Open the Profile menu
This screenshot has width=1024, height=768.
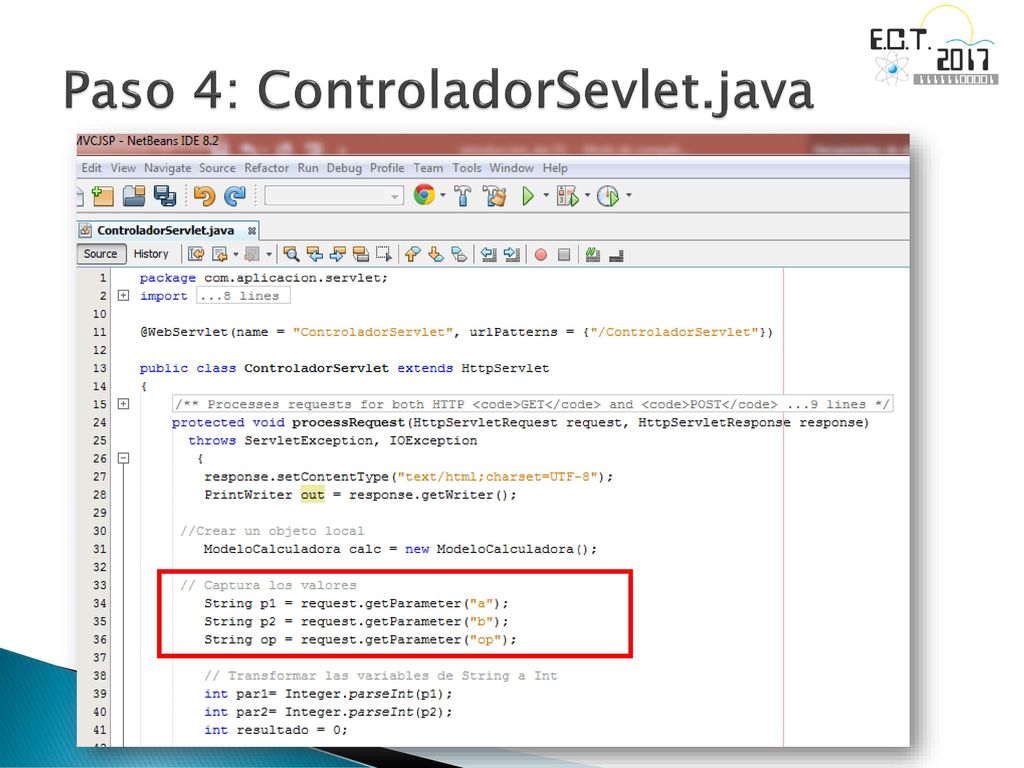(x=387, y=168)
